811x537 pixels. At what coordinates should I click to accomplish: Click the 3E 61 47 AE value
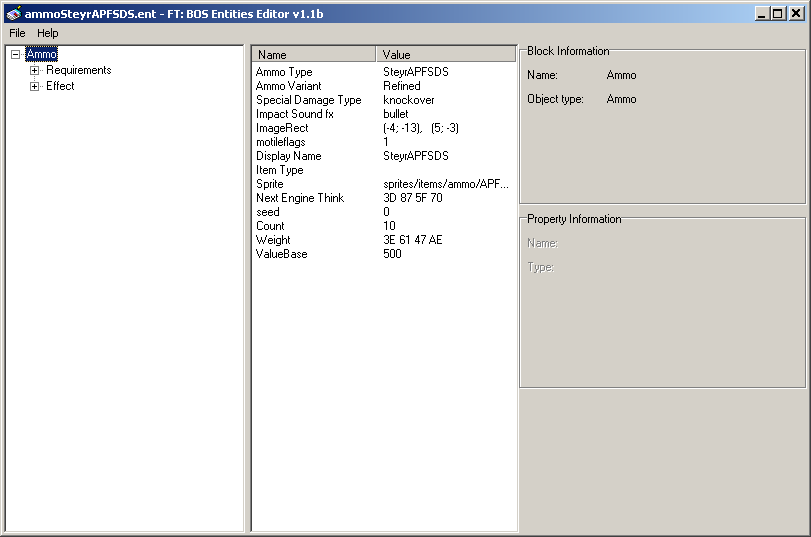click(x=413, y=240)
